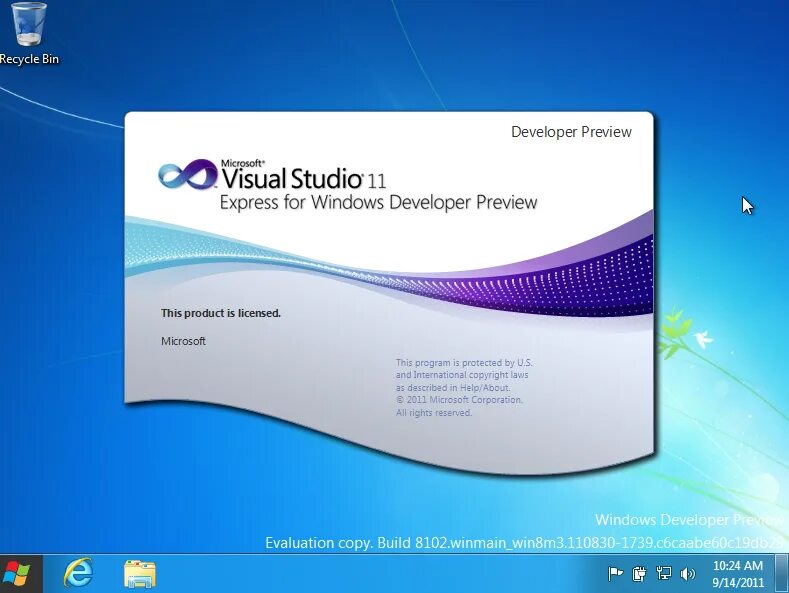The image size is (789, 593).
Task: Click 'This product is licensed.' text
Action: [221, 313]
